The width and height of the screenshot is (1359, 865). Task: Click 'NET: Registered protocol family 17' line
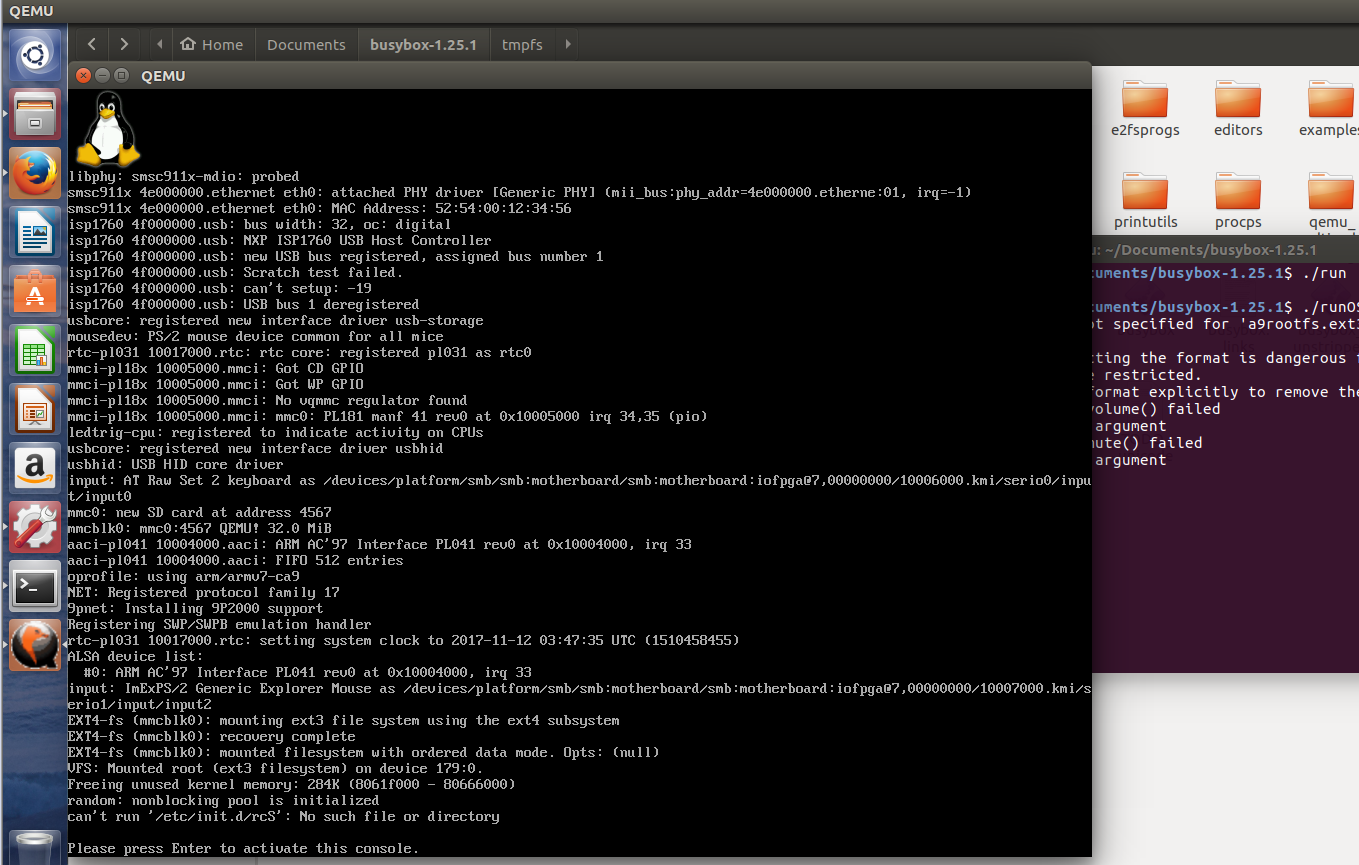point(203,592)
